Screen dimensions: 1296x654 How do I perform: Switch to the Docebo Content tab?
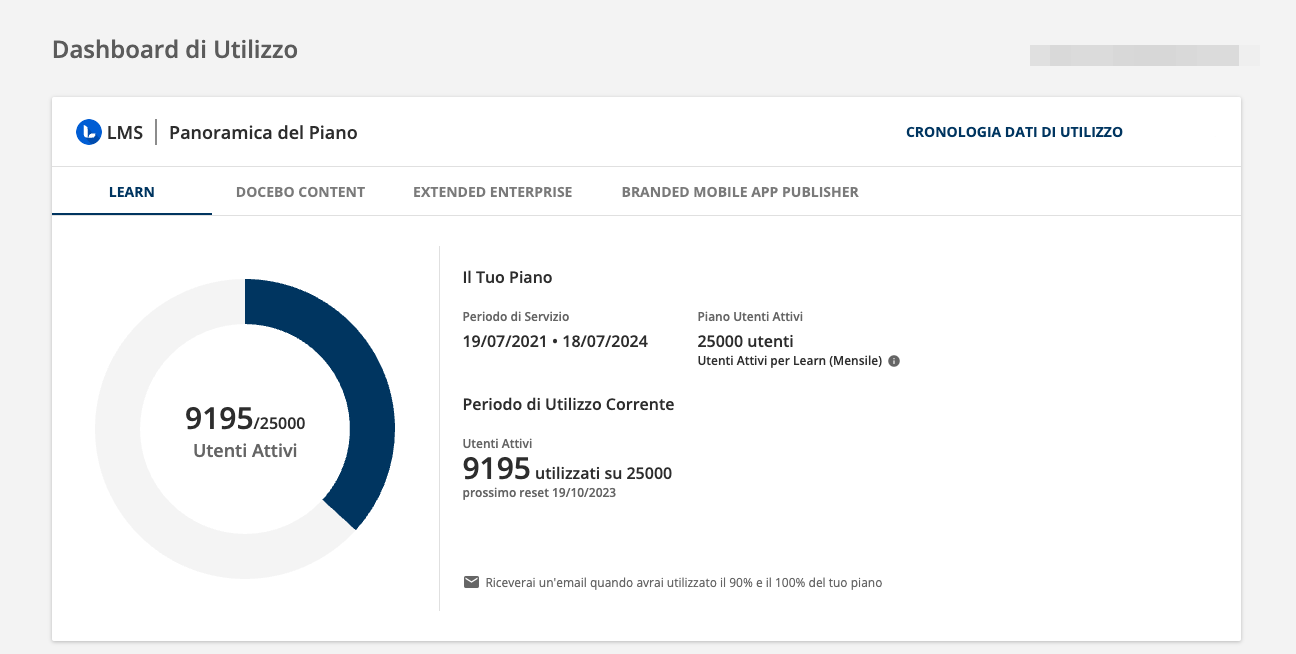(300, 192)
